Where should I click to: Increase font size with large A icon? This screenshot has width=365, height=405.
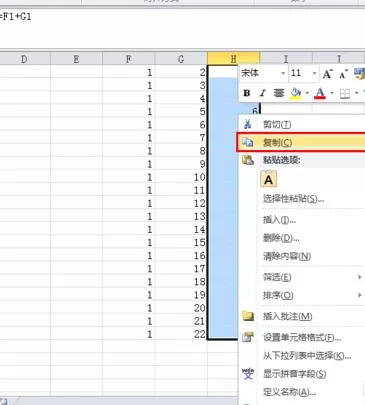click(x=327, y=74)
